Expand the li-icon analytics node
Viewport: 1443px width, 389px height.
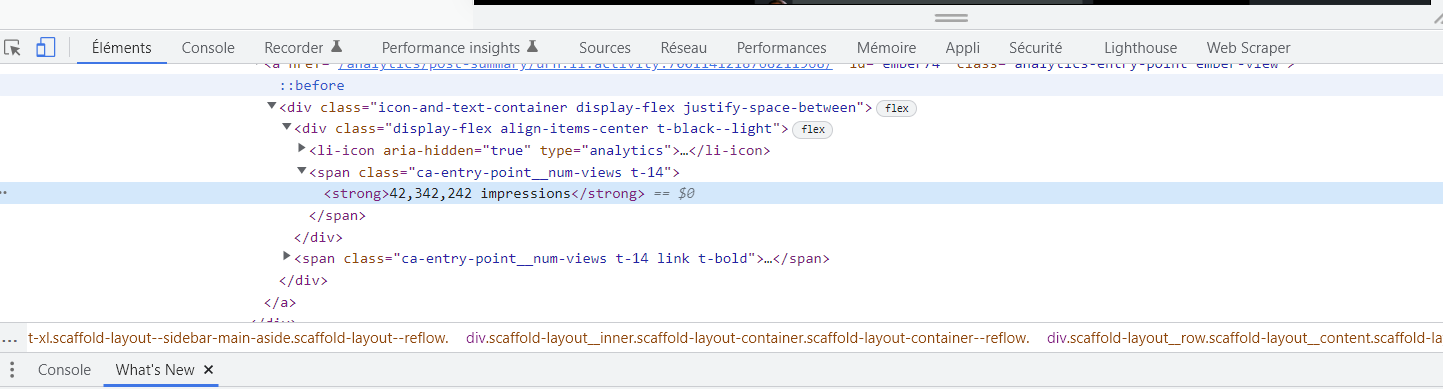coord(302,149)
